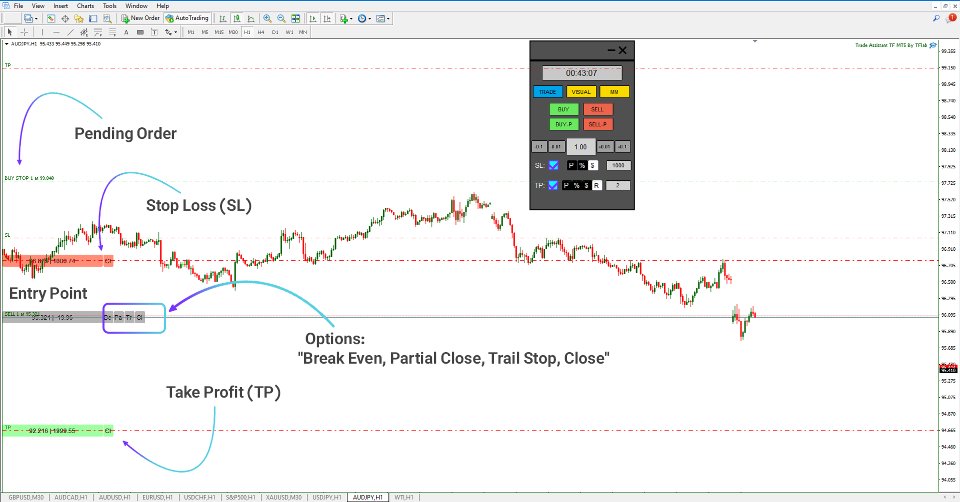Select the Vertical Line drawing tool
This screenshot has width=960, height=502.
click(42, 32)
